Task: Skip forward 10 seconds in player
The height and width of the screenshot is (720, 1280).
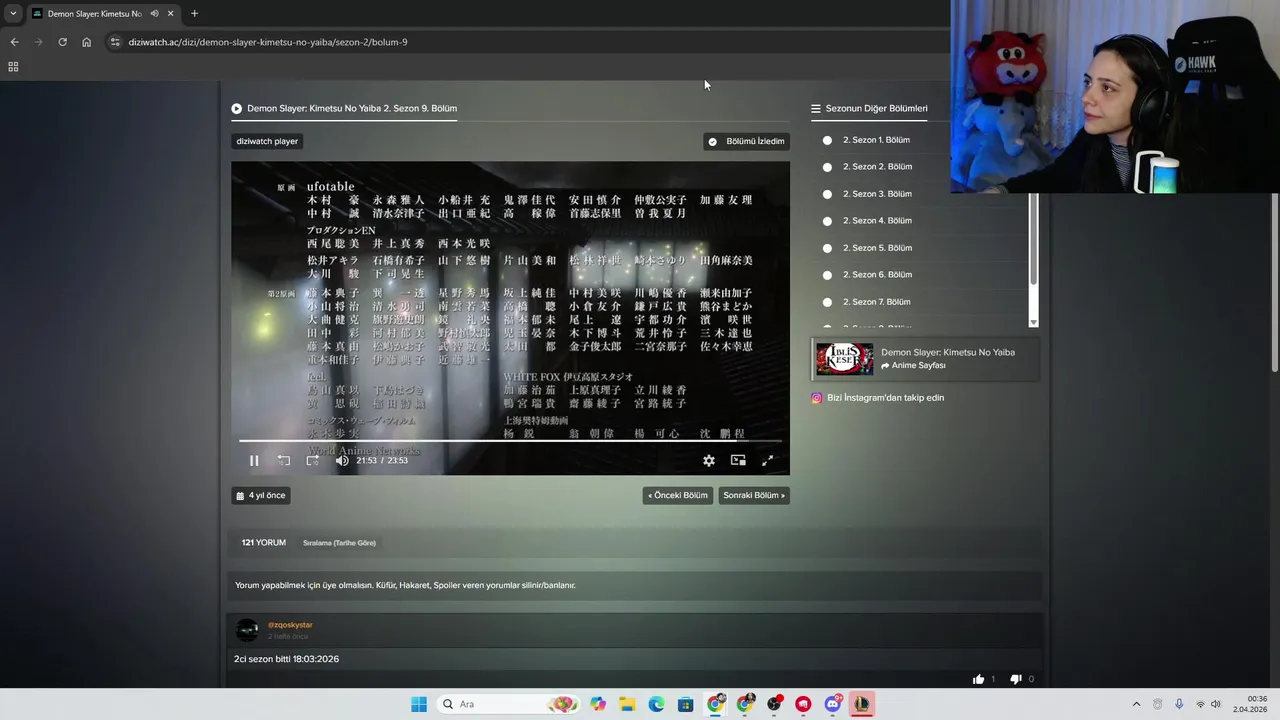Action: click(x=313, y=461)
